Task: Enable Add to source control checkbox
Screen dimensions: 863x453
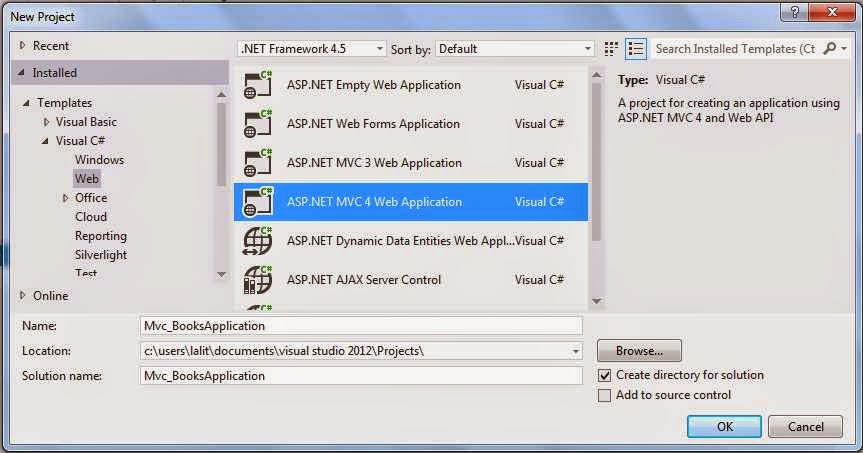Action: coord(604,395)
